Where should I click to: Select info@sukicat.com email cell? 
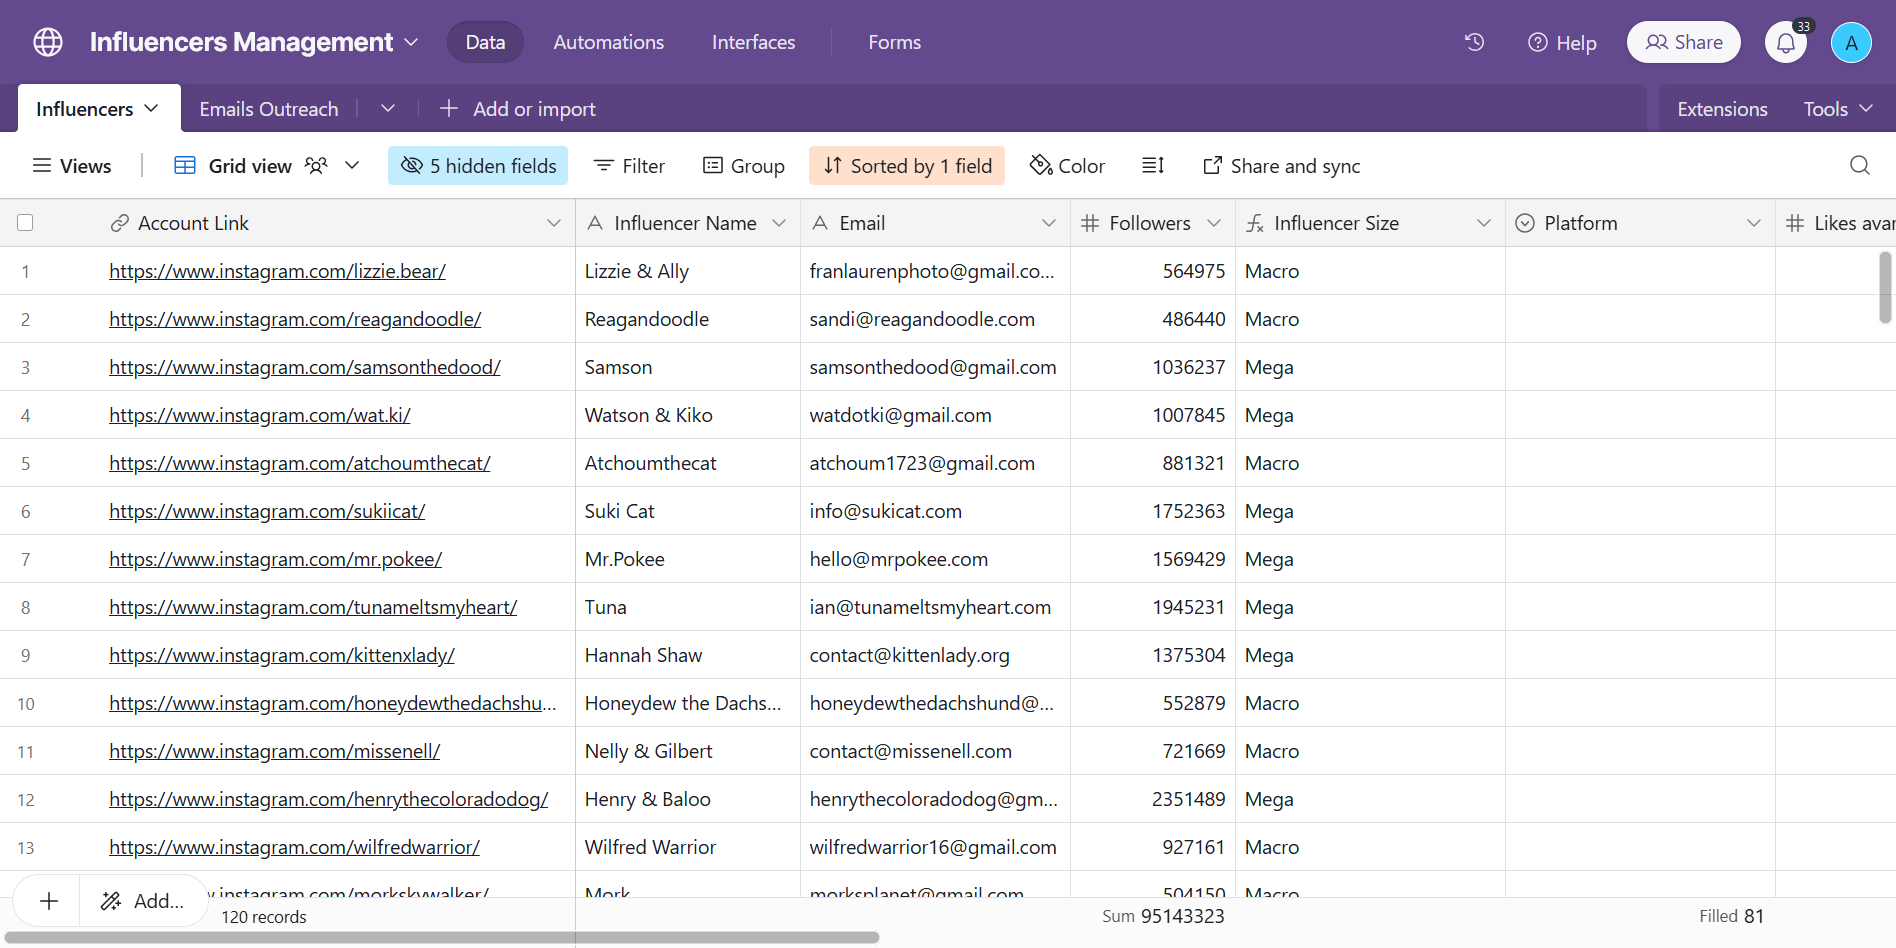935,511
